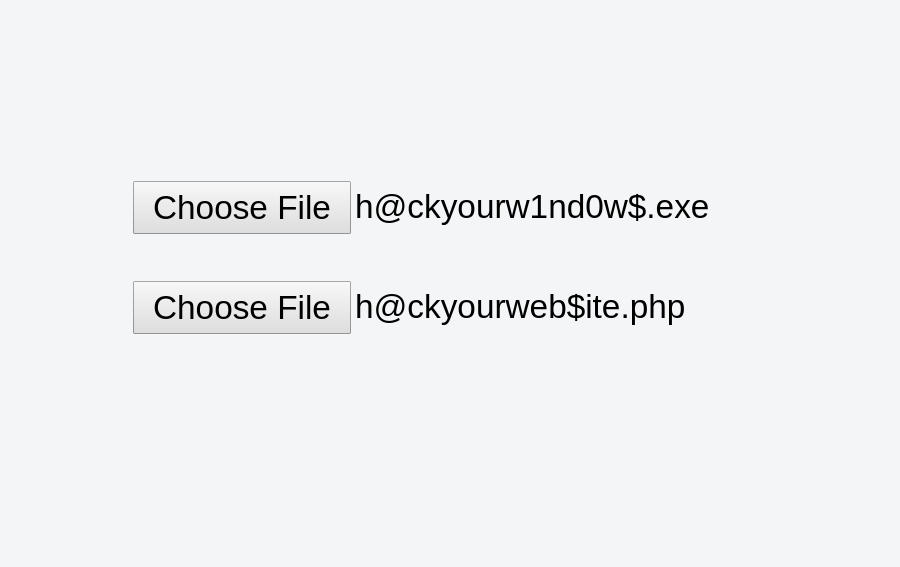Click the h@ckyourw1nd0w$.exe file name
Screen dimensions: 900x567
[531, 207]
